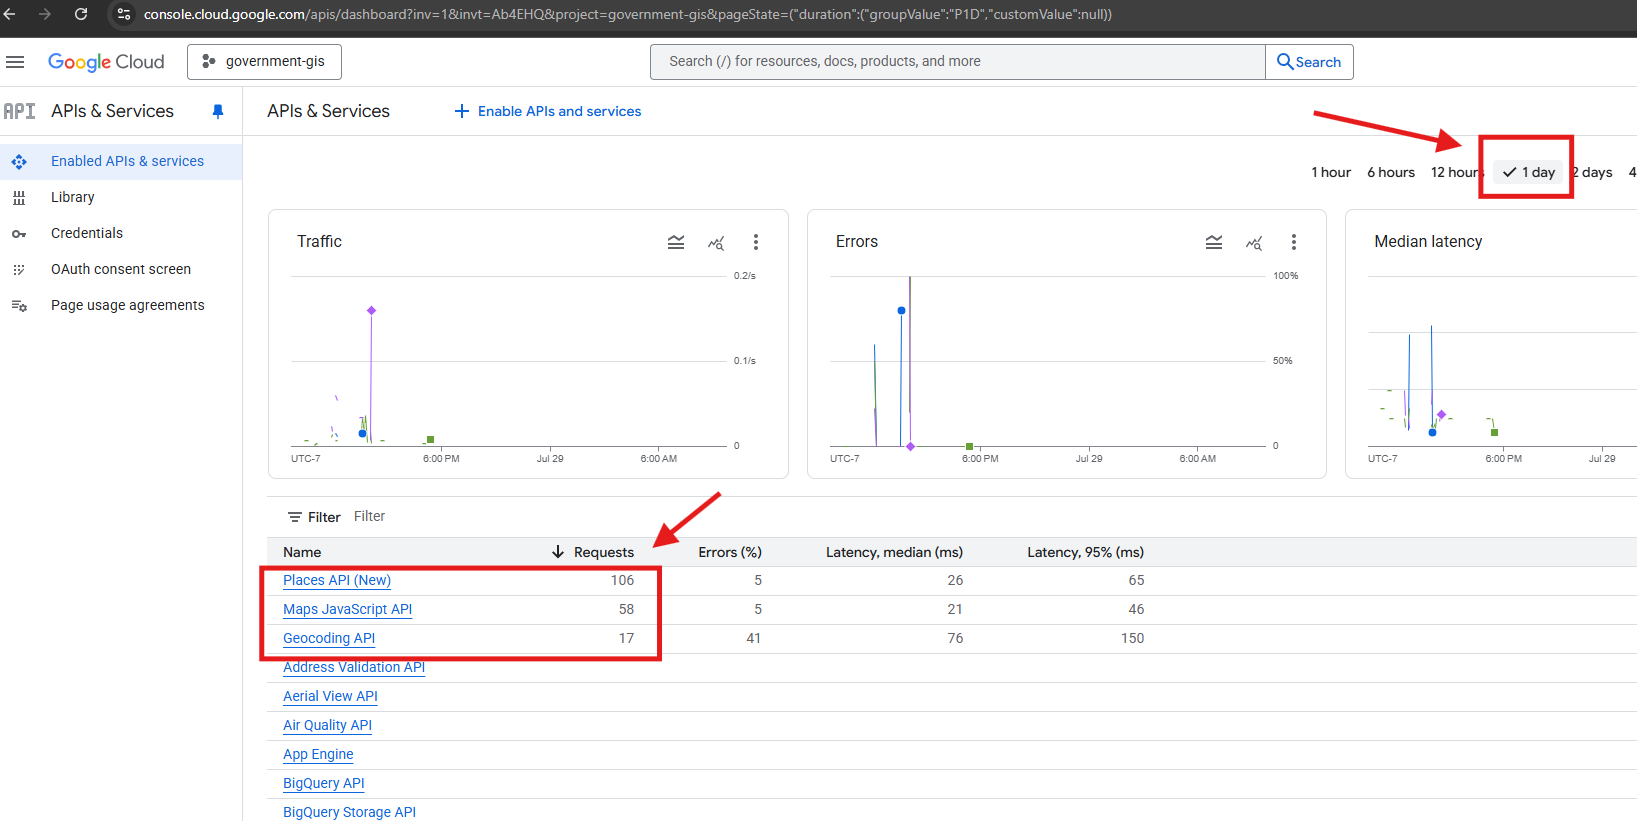The image size is (1637, 821).
Task: Click the 150 latency value for Geocoding API
Action: tap(1132, 638)
